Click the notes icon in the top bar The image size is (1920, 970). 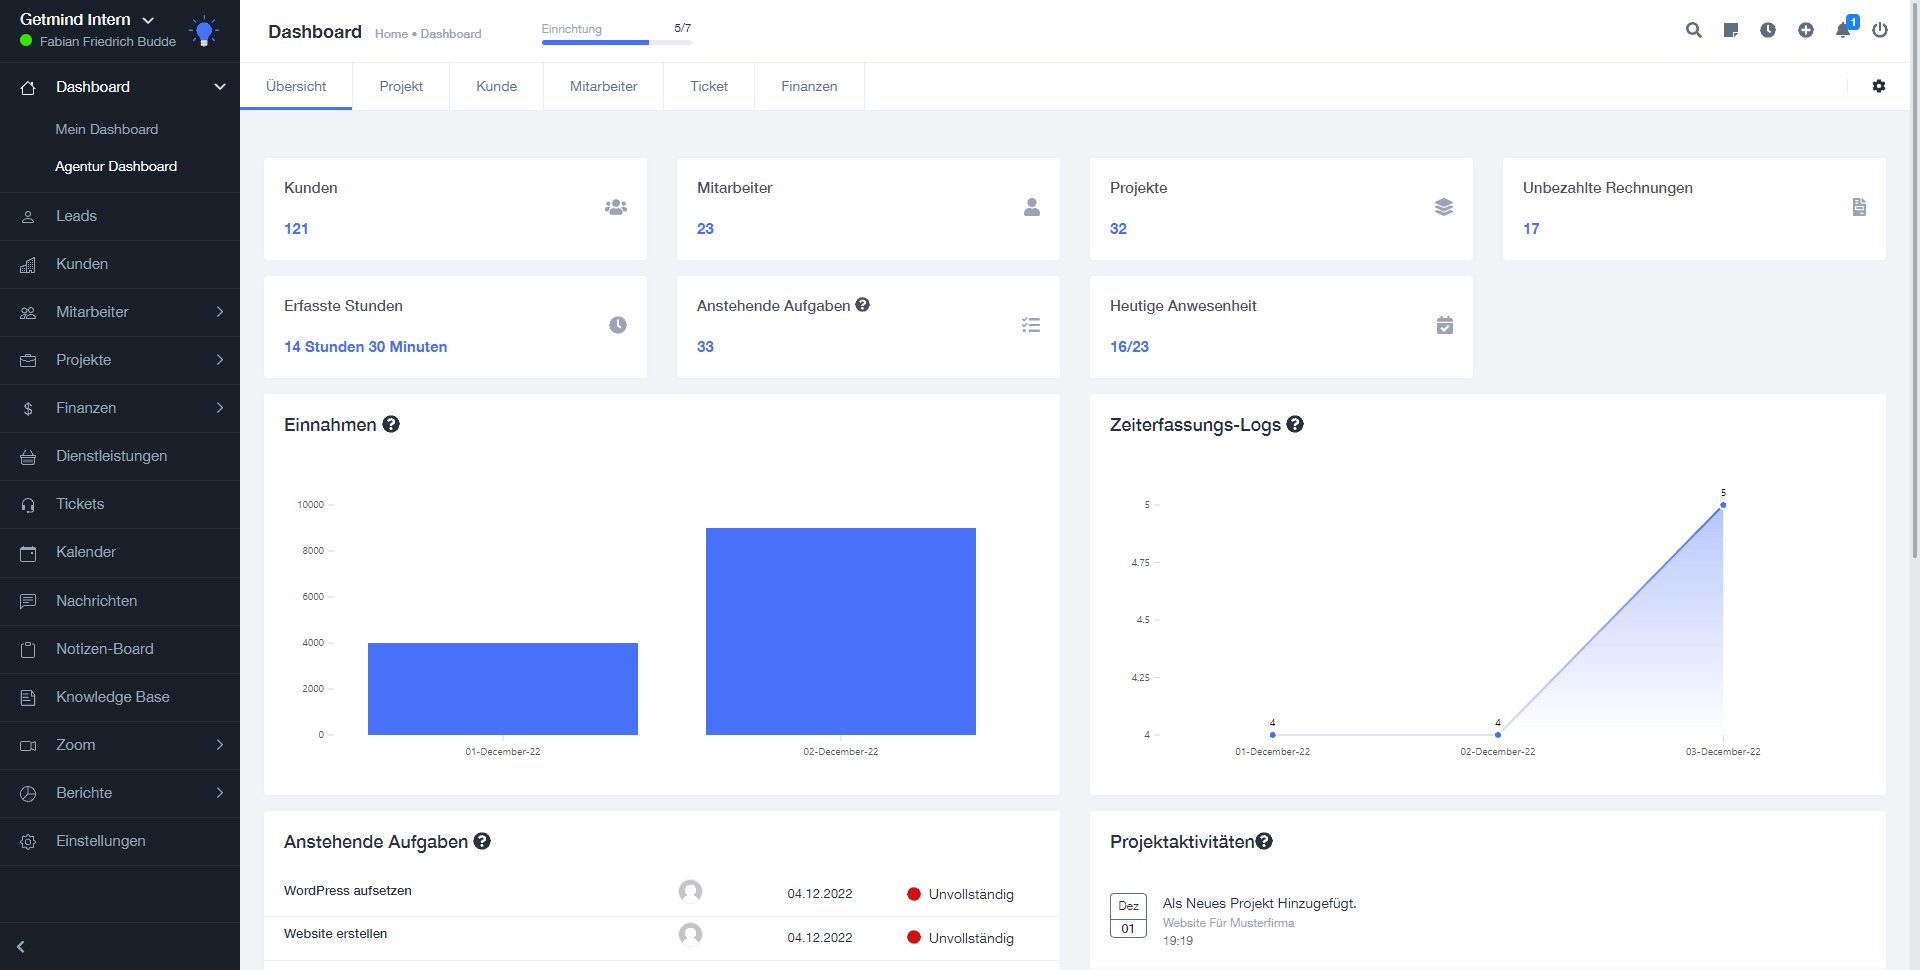click(x=1731, y=31)
